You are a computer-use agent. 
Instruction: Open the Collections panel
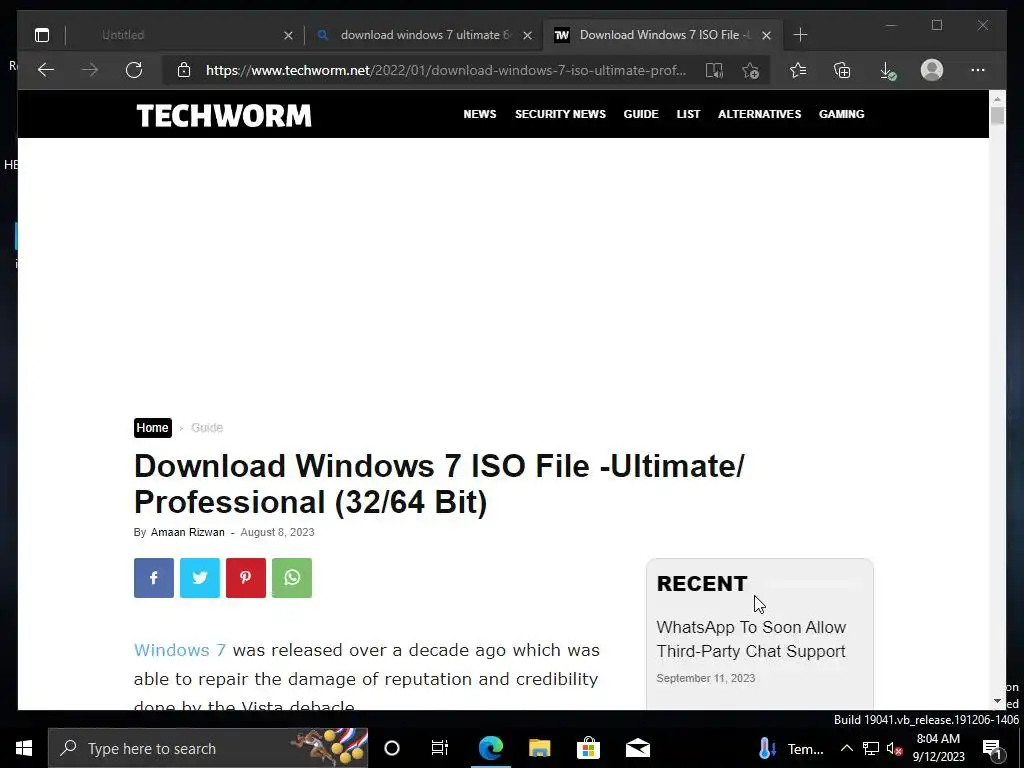[842, 70]
